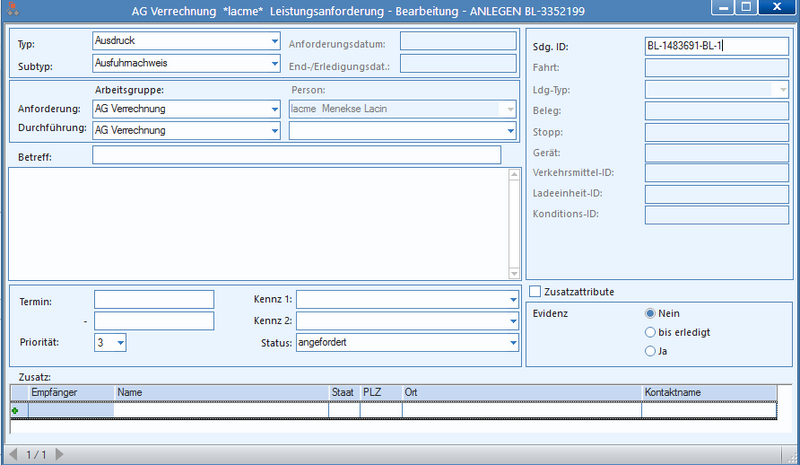
Task: Click the Betreff input field
Action: tap(296, 155)
